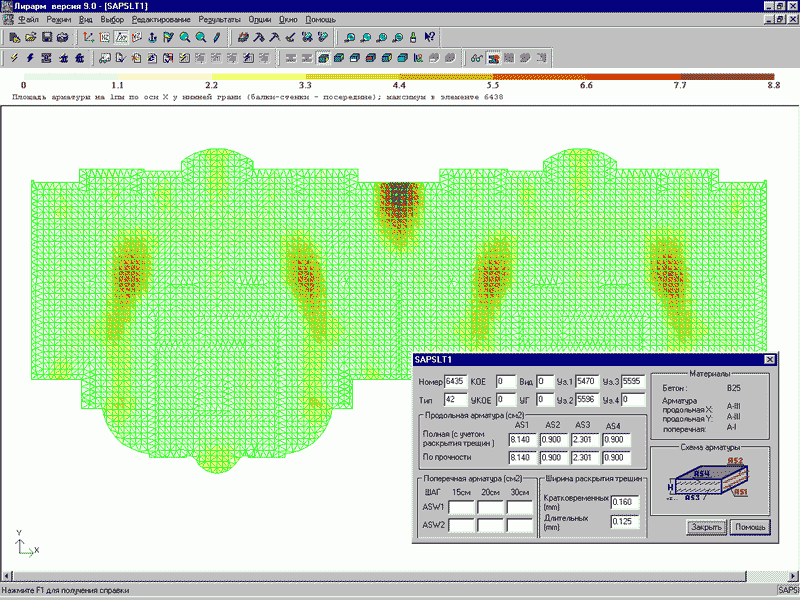Click the open folder icon in toolbar
Image resolution: width=800 pixels, height=600 pixels.
click(30, 37)
